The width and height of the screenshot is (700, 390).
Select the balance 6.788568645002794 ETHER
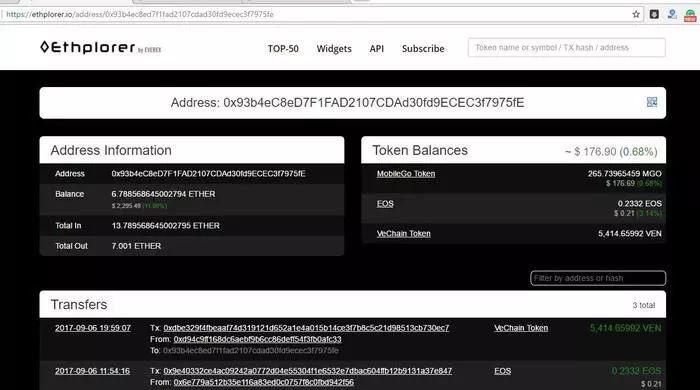click(x=163, y=194)
